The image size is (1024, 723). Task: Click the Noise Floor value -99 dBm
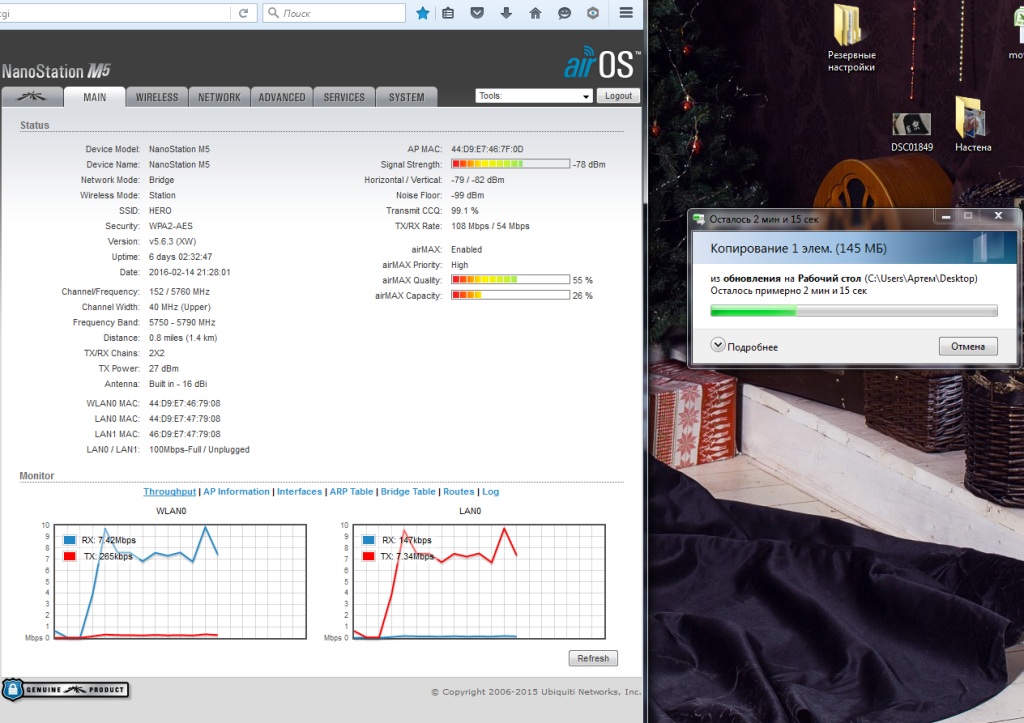click(468, 195)
